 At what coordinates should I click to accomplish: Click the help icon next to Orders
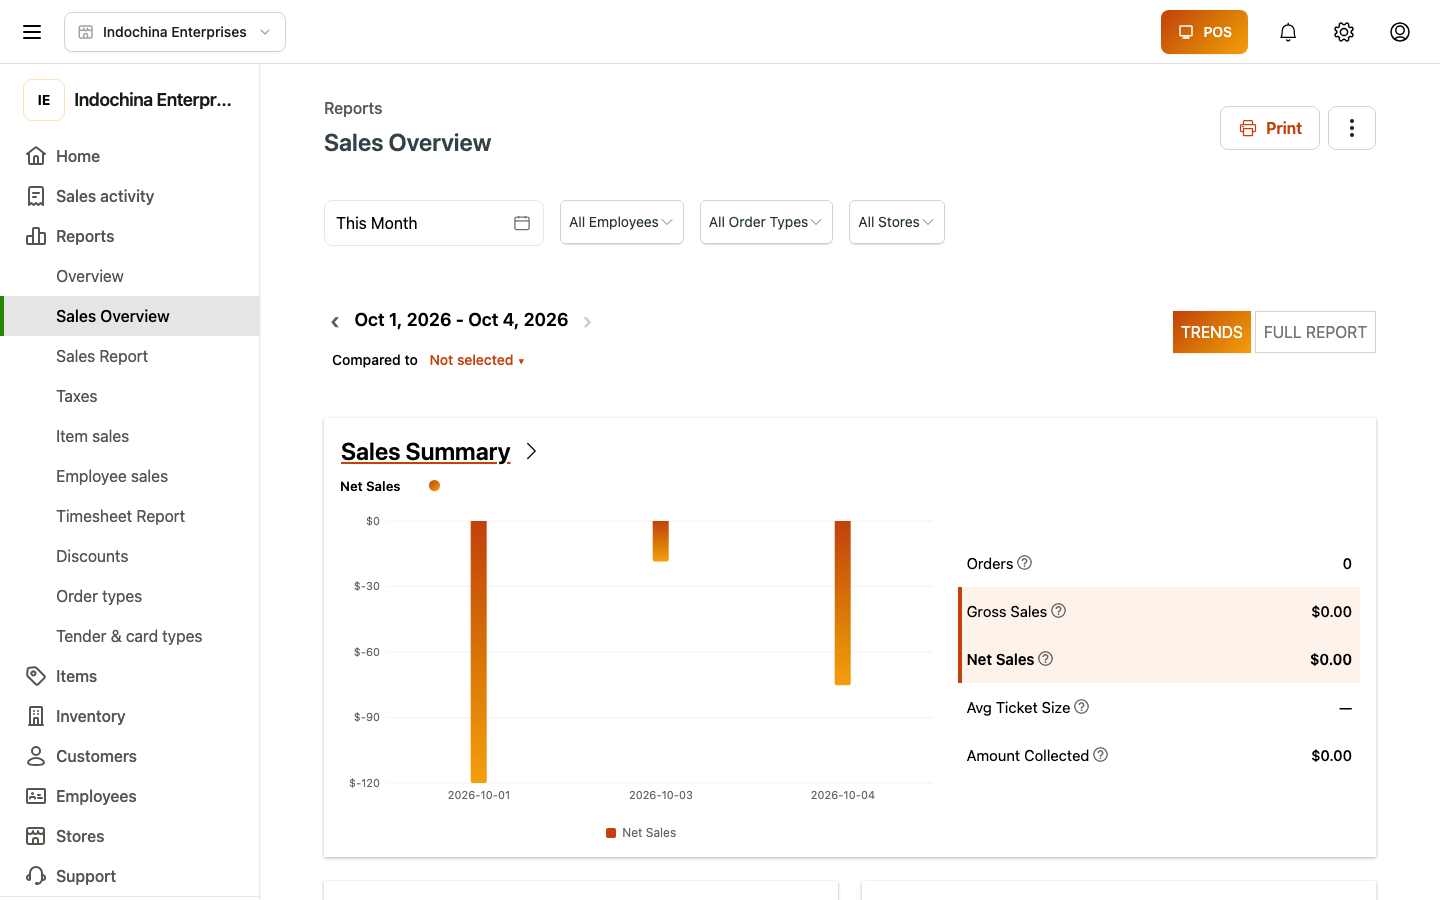click(1024, 563)
